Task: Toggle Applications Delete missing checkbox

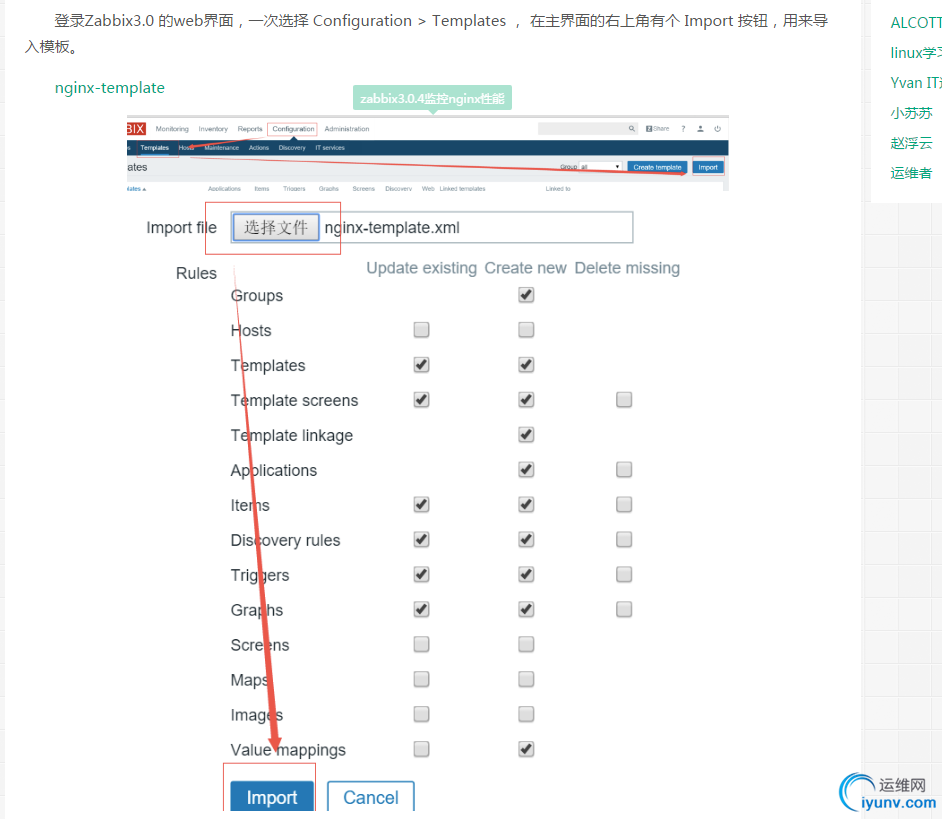Action: [x=624, y=469]
